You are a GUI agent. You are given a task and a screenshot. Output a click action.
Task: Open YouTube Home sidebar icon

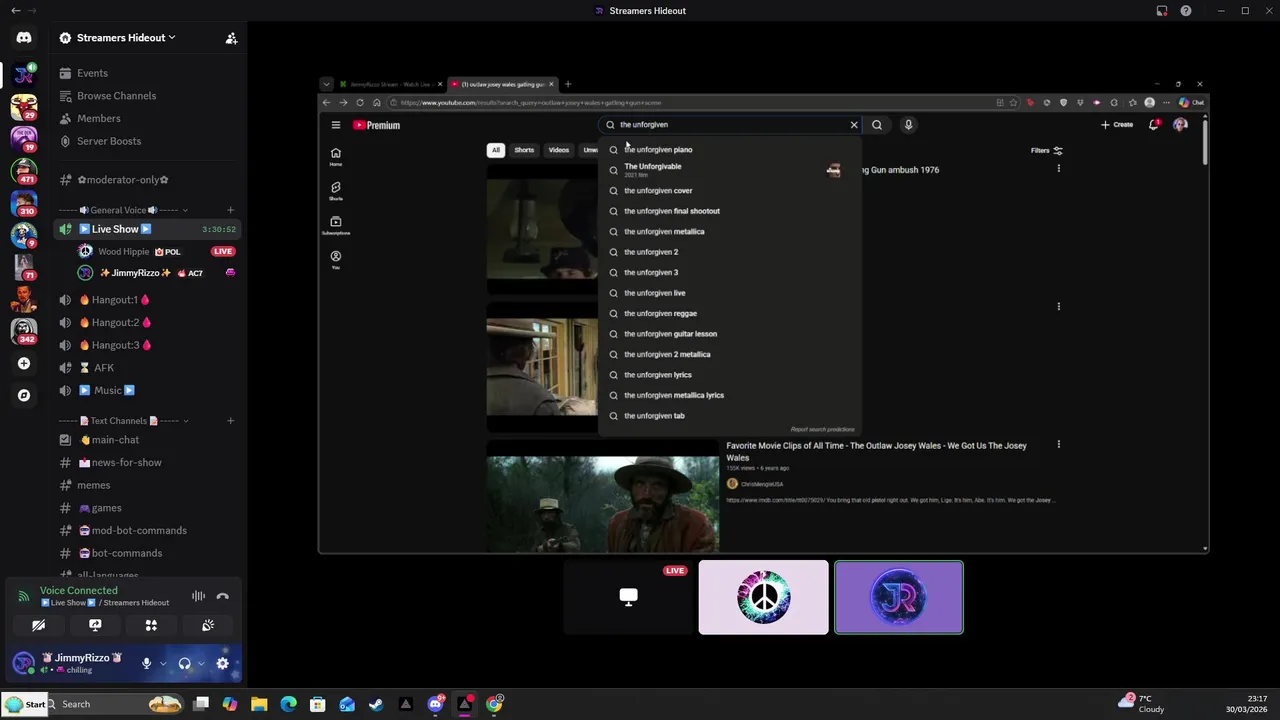pyautogui.click(x=336, y=156)
